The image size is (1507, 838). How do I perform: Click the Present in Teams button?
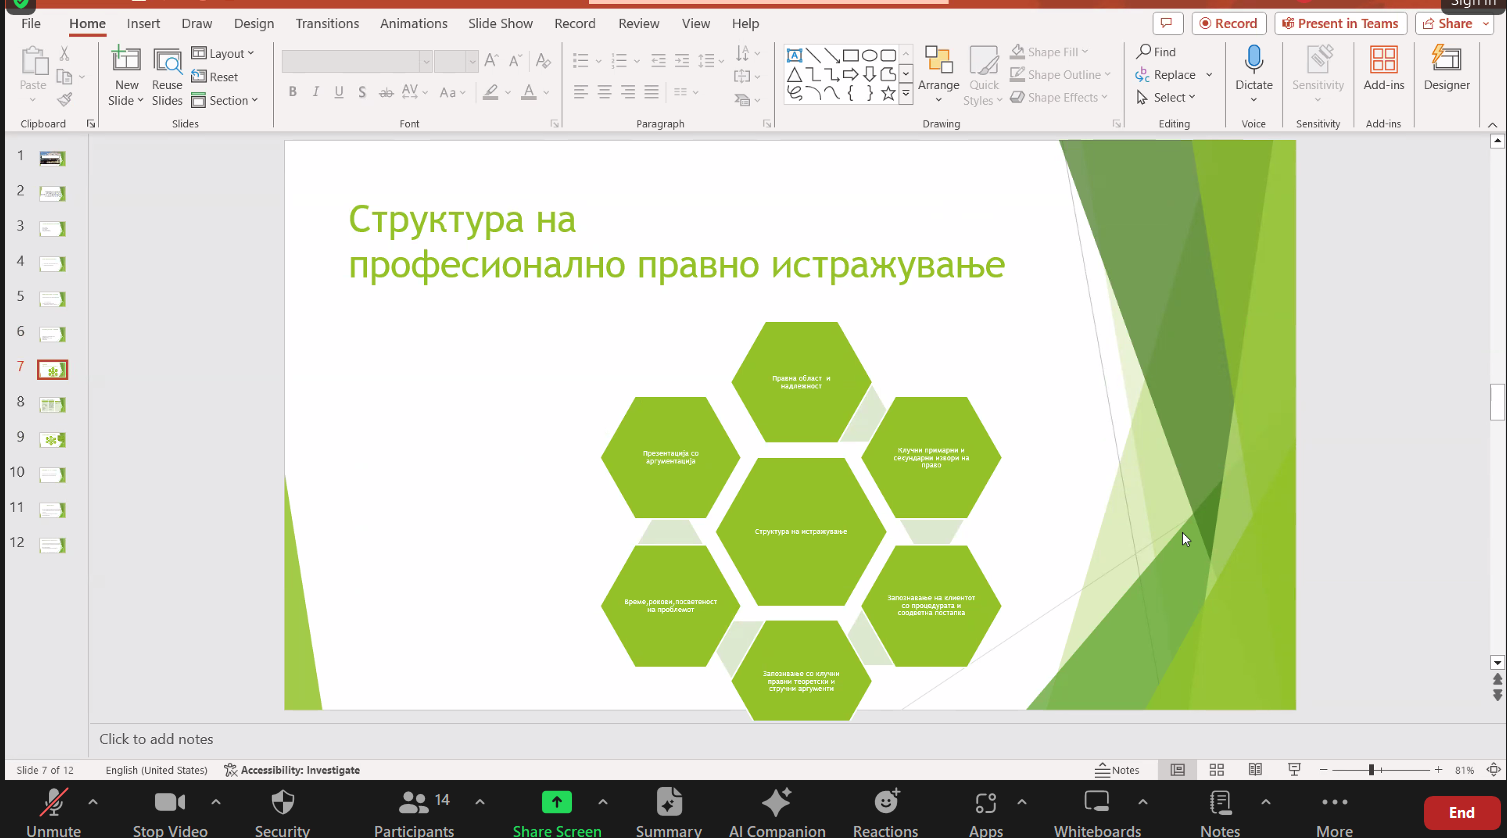1340,23
